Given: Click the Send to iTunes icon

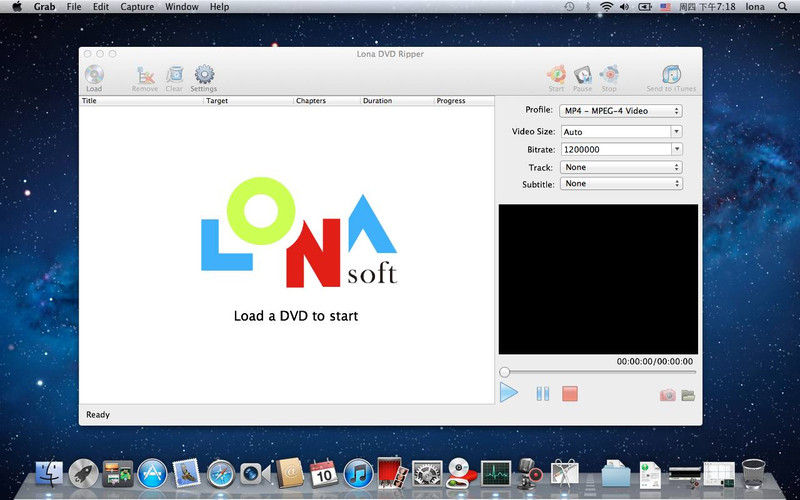Looking at the screenshot, I should [671, 75].
